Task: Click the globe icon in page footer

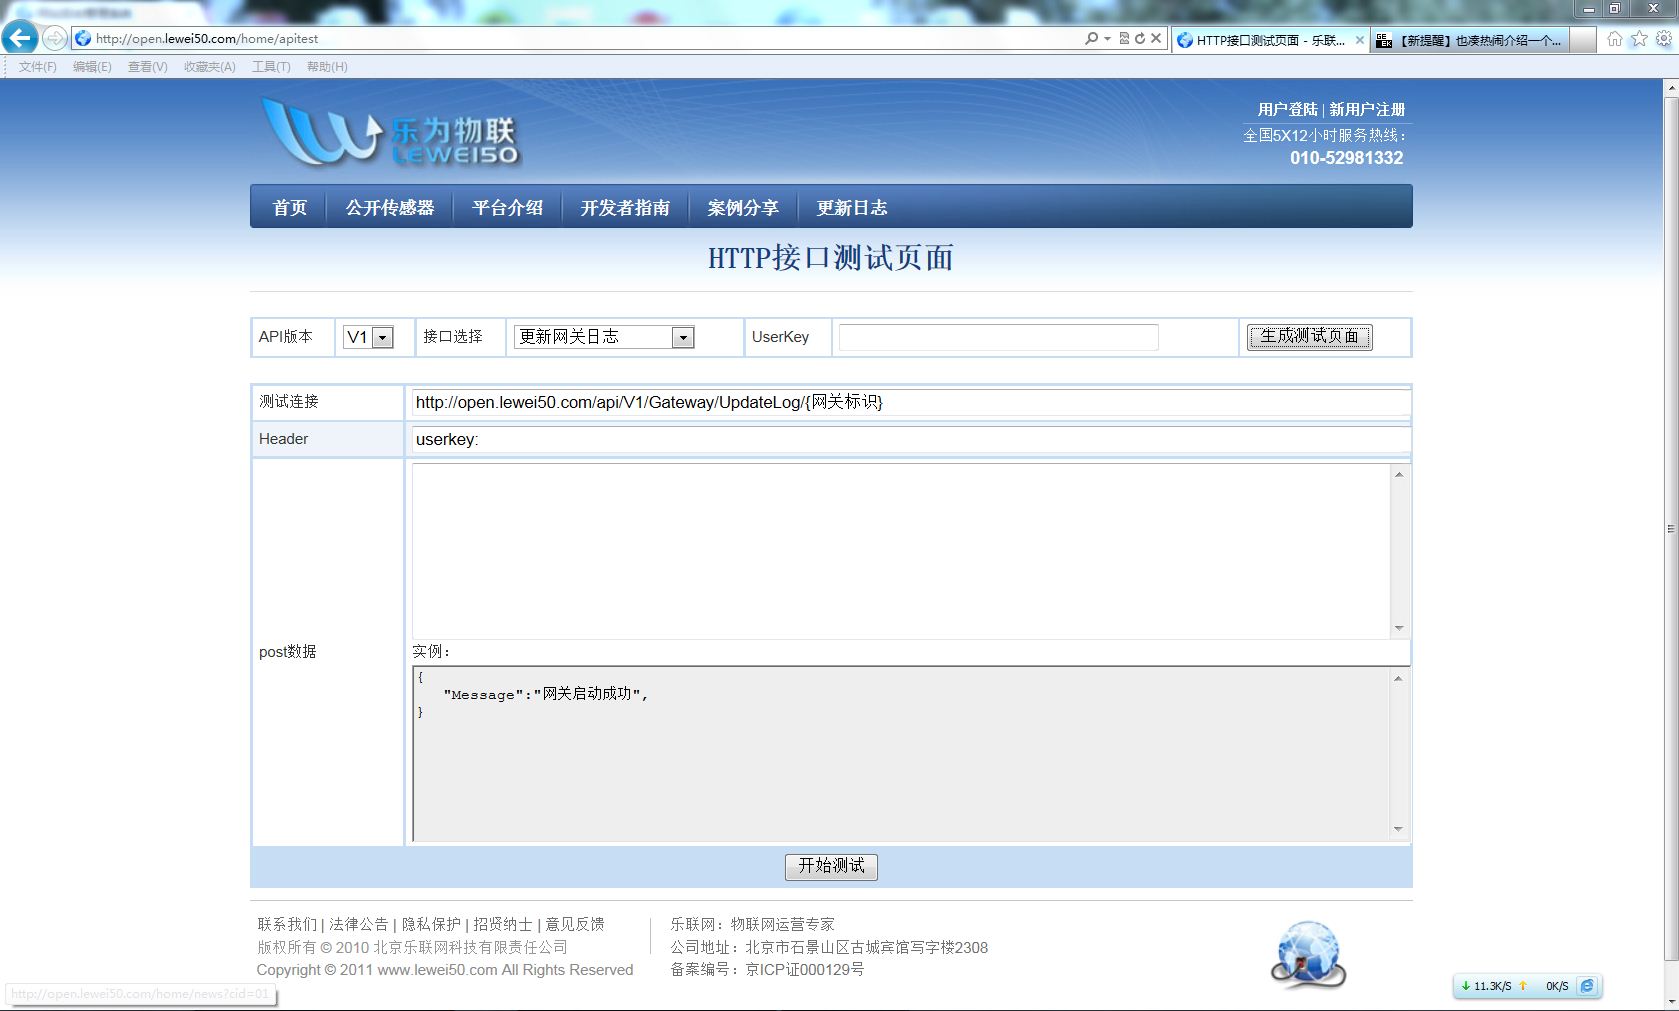Action: point(1308,954)
